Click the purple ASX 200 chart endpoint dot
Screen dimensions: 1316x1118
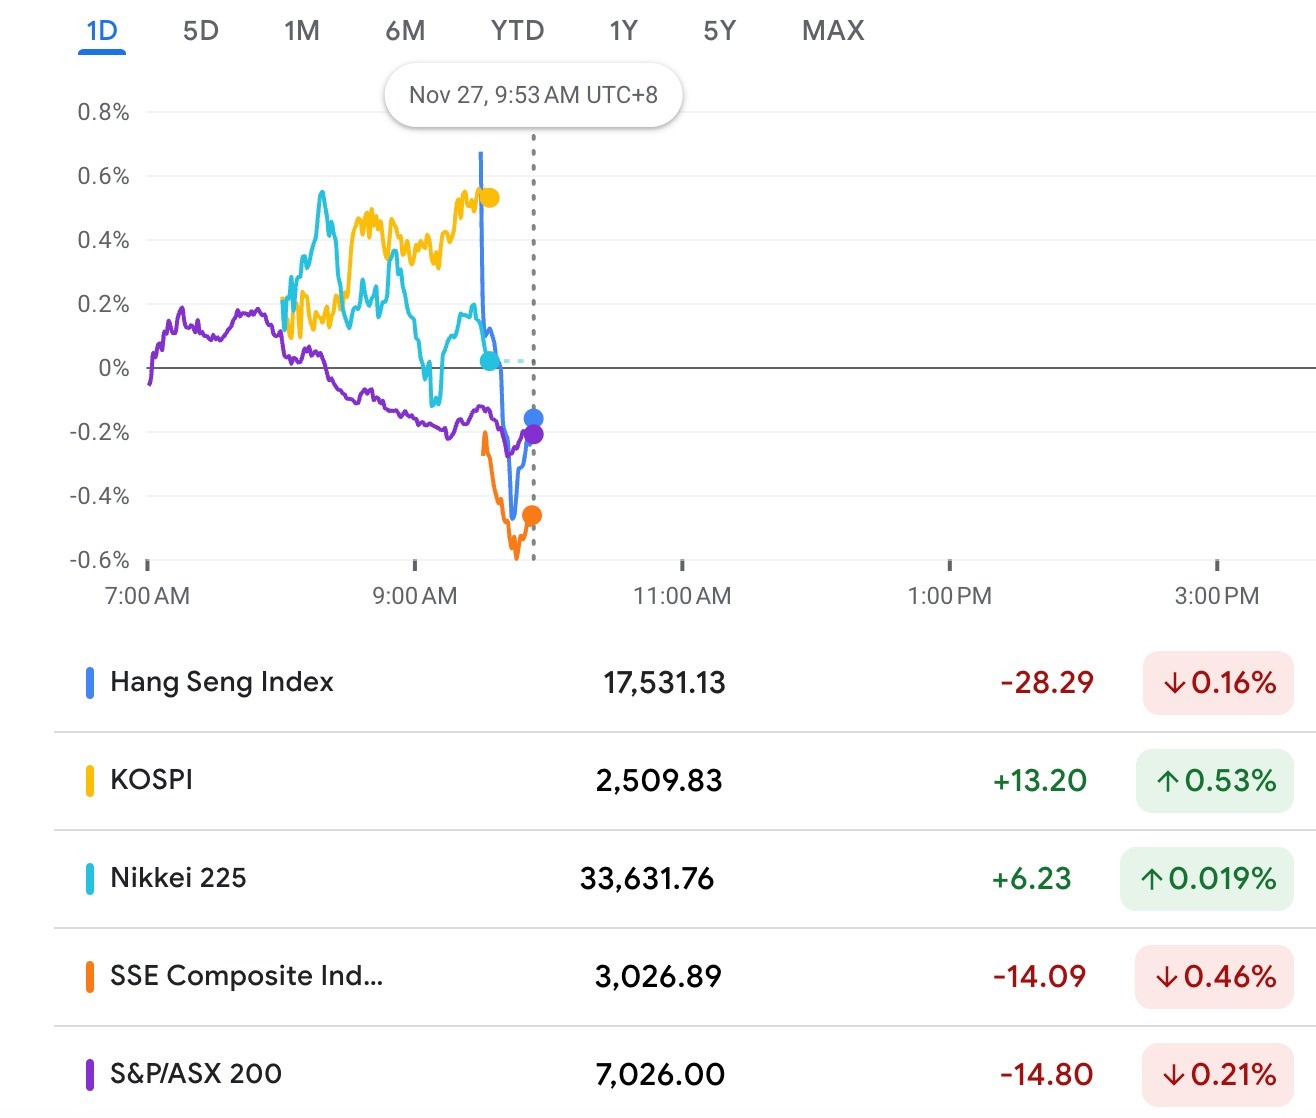[x=534, y=434]
